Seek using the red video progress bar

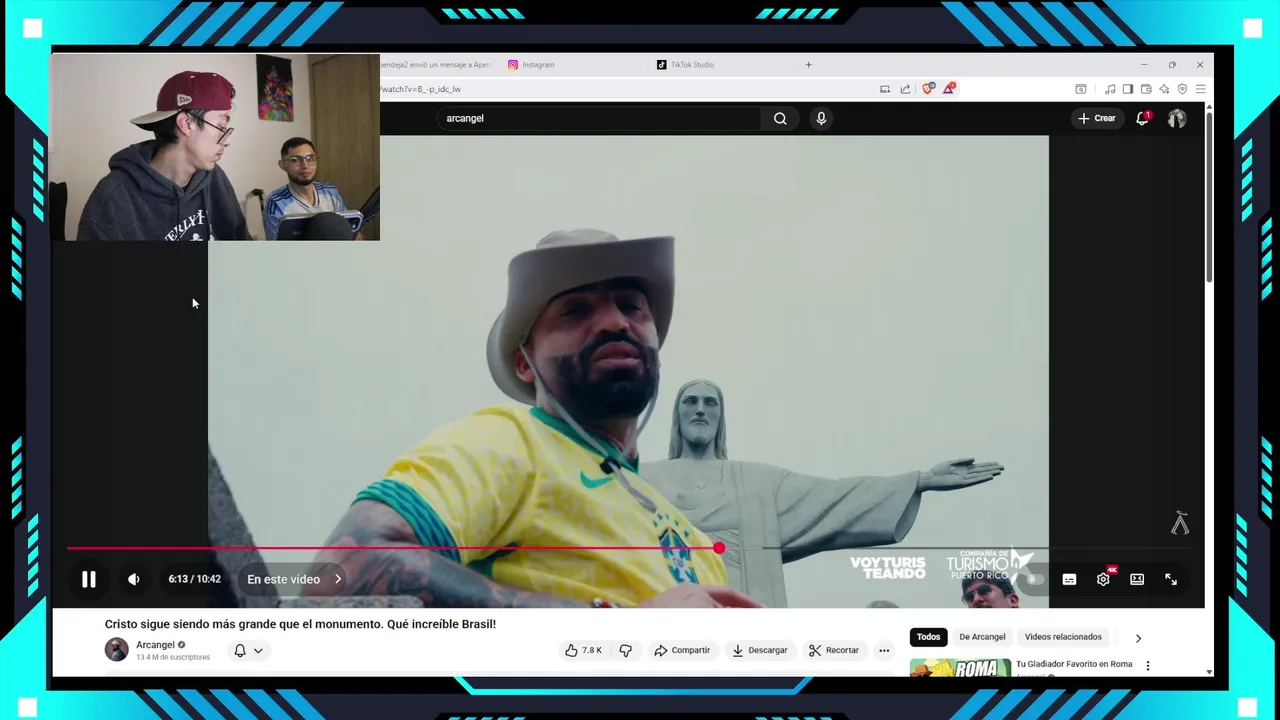(x=627, y=548)
